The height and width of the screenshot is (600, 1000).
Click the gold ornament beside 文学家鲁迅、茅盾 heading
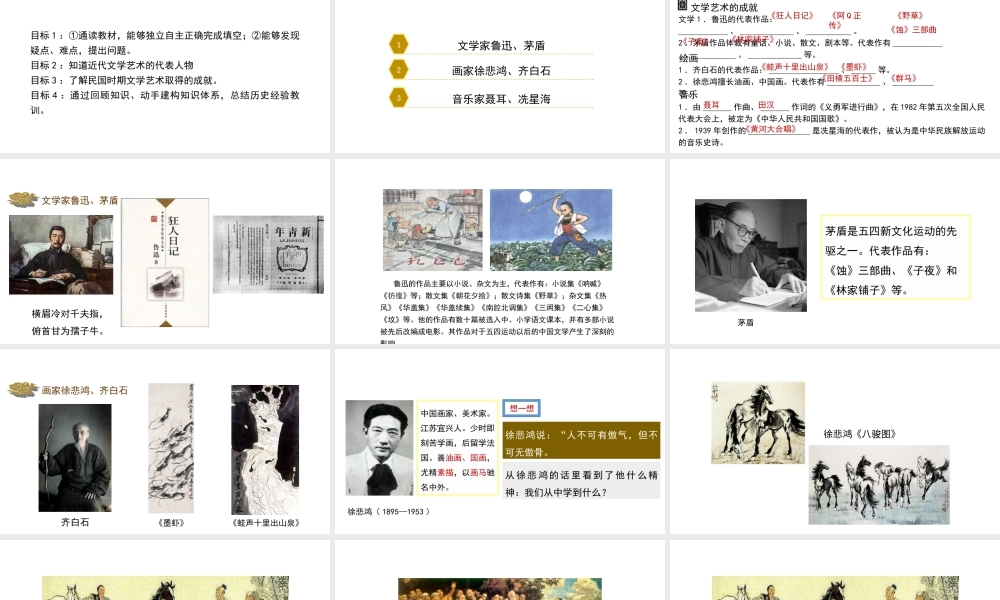23,200
